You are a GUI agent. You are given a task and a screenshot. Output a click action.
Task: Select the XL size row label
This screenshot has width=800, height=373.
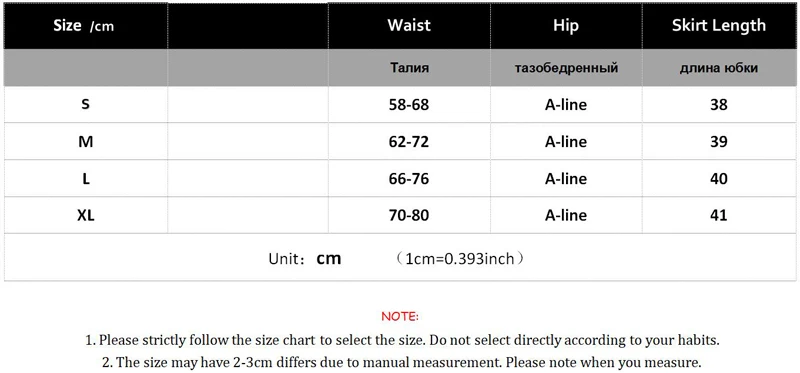coord(86,215)
